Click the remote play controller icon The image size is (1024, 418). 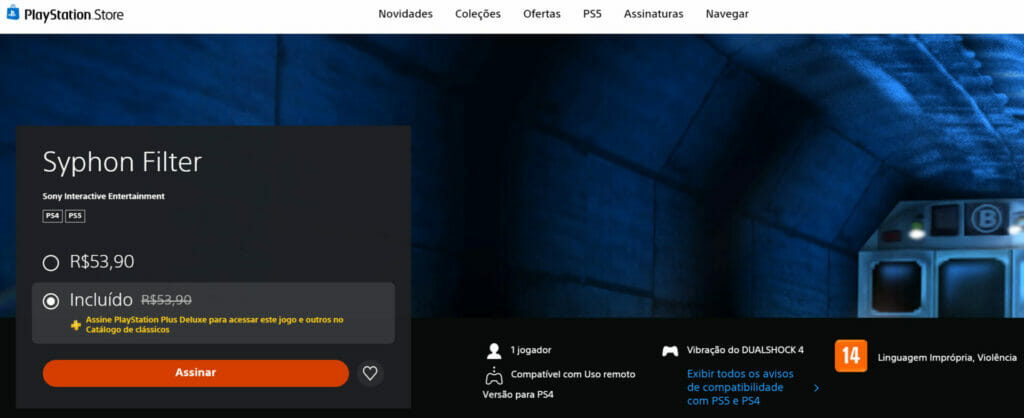coord(493,376)
